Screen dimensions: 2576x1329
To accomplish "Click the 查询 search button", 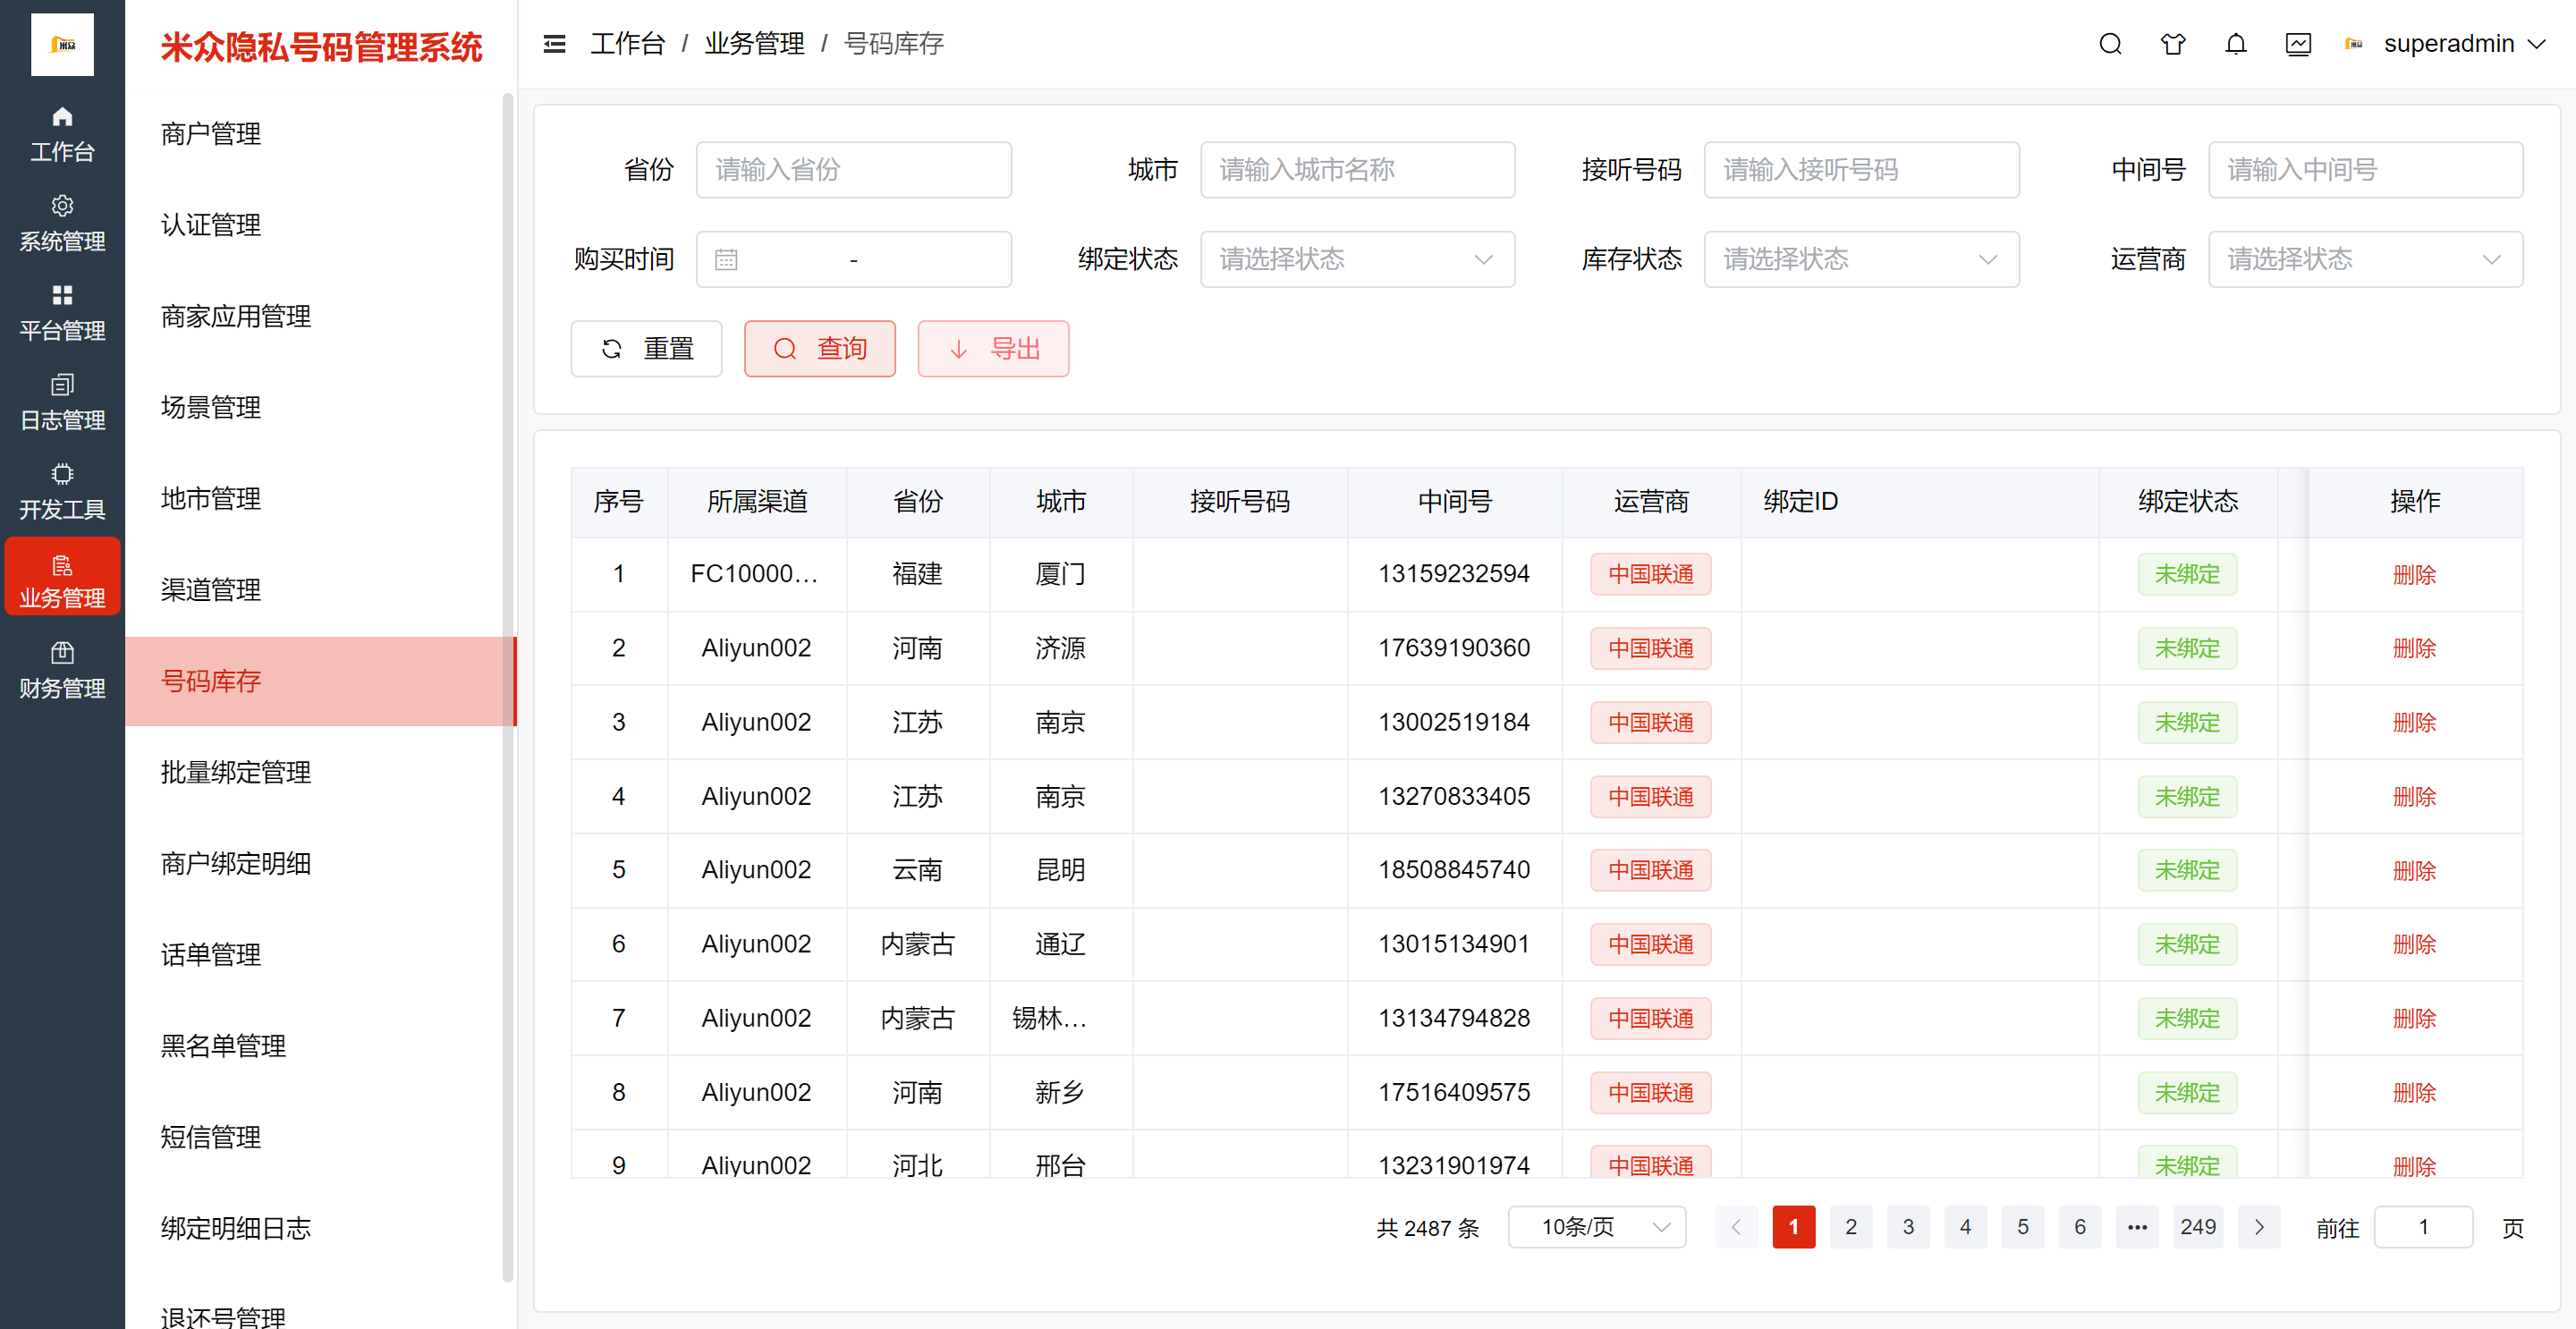I will tap(819, 348).
